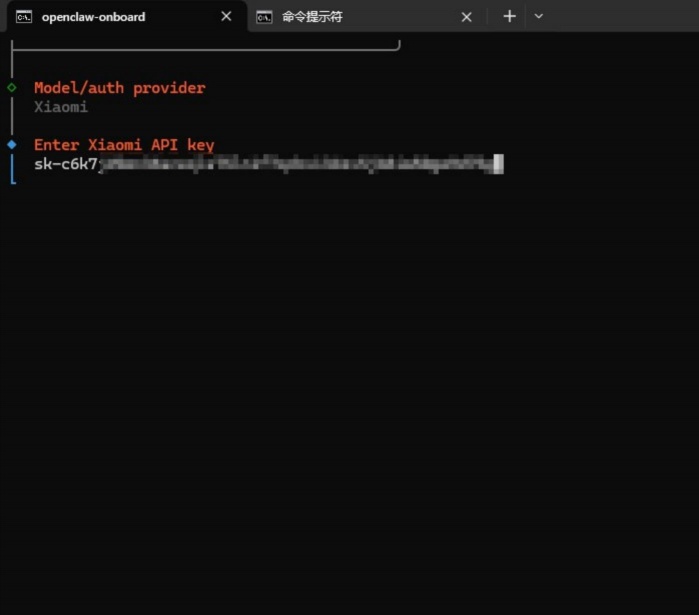Click the green diamond step marker
The height and width of the screenshot is (615, 699).
(x=12, y=88)
